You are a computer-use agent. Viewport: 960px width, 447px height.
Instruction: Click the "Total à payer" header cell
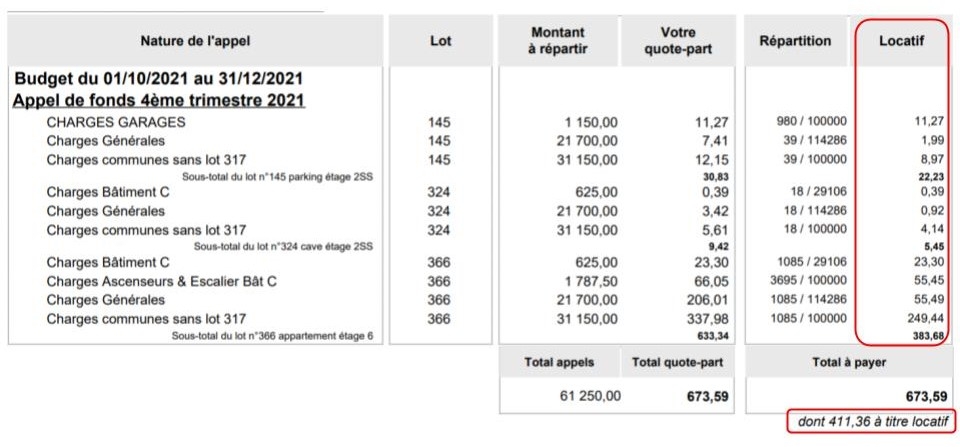pyautogui.click(x=849, y=361)
